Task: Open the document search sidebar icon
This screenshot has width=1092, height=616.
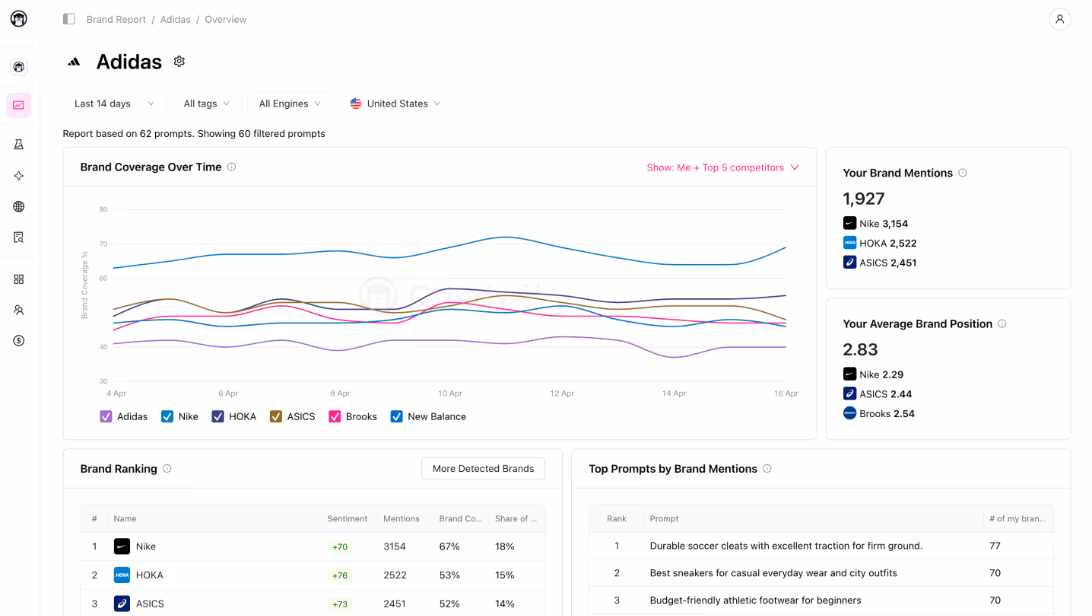Action: (19, 237)
